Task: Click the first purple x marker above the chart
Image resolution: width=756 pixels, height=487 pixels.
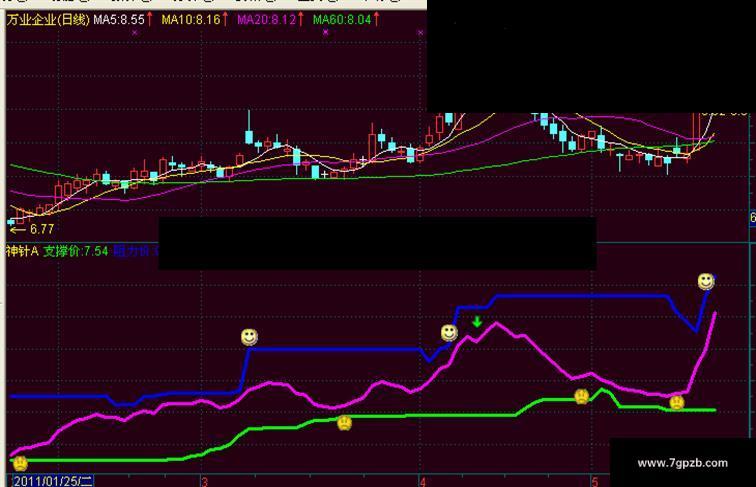Action: click(135, 32)
